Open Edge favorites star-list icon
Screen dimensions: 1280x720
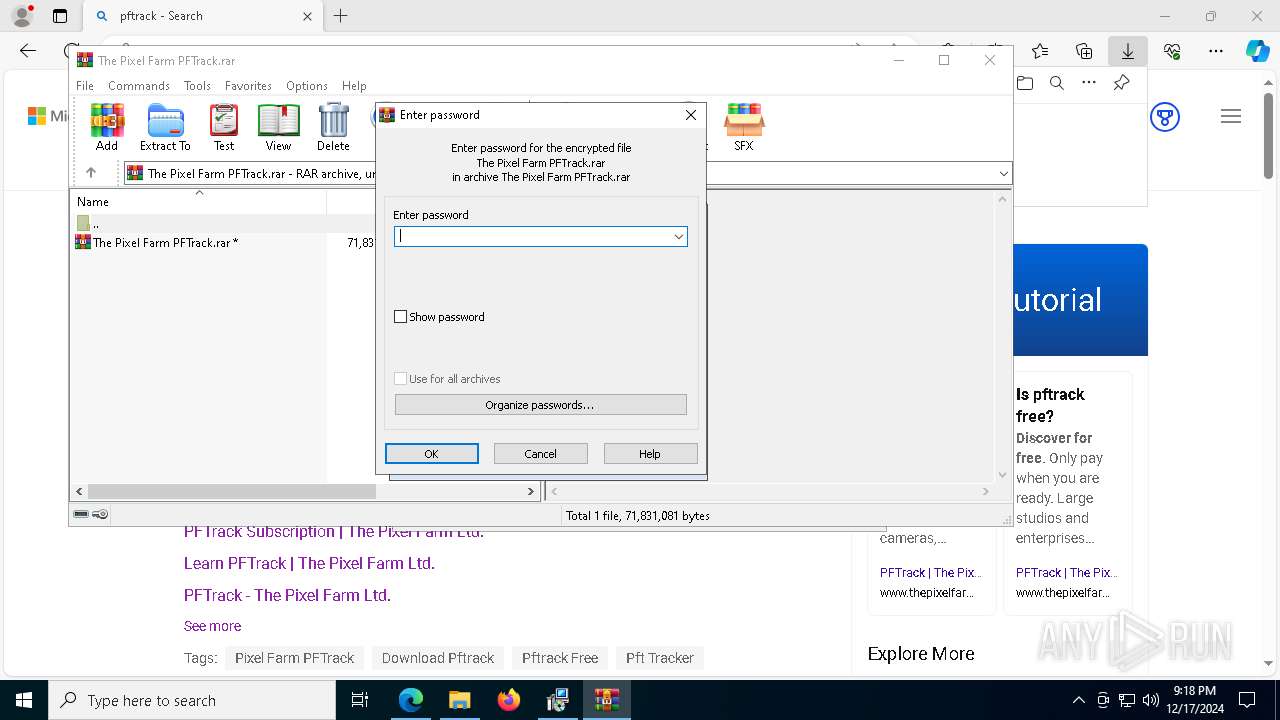coord(1040,51)
